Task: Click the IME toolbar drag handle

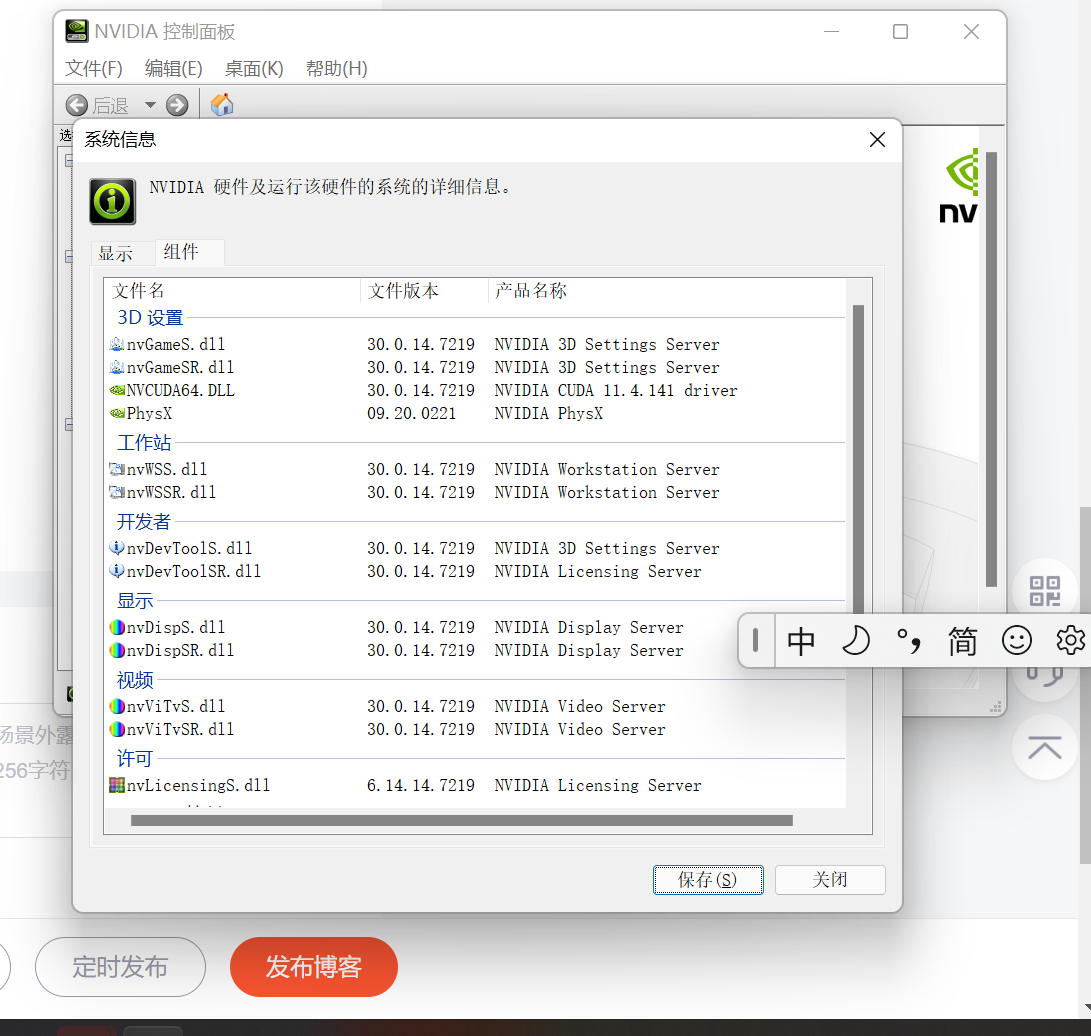Action: [755, 640]
